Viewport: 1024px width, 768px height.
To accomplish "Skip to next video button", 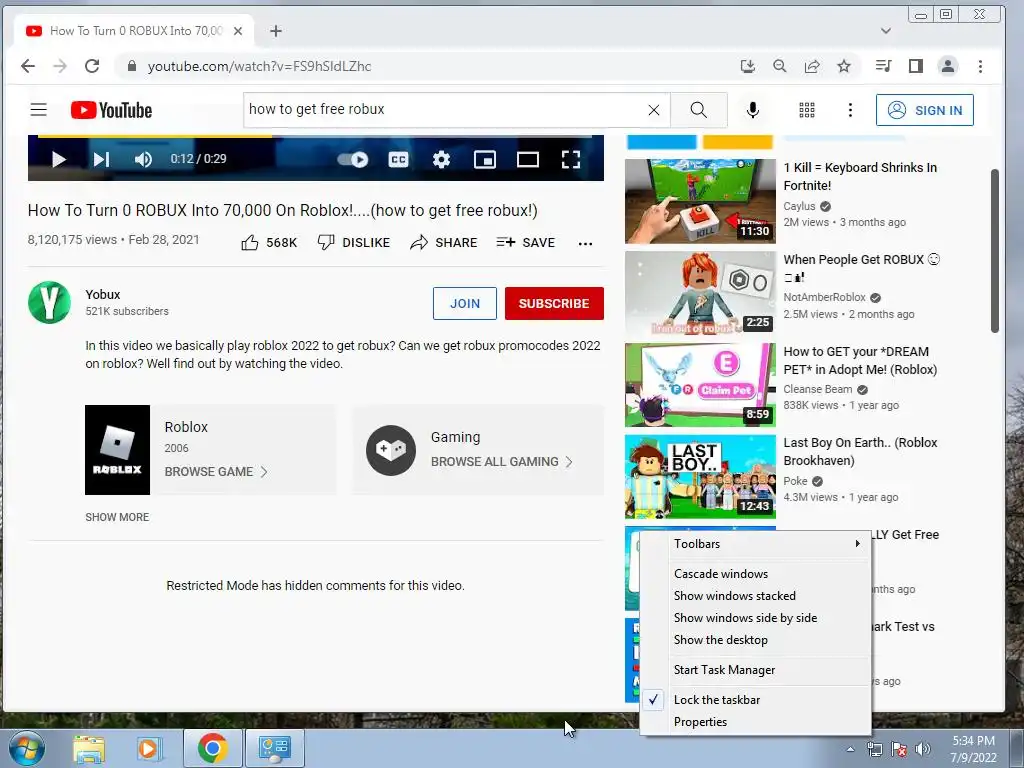I will click(x=101, y=159).
